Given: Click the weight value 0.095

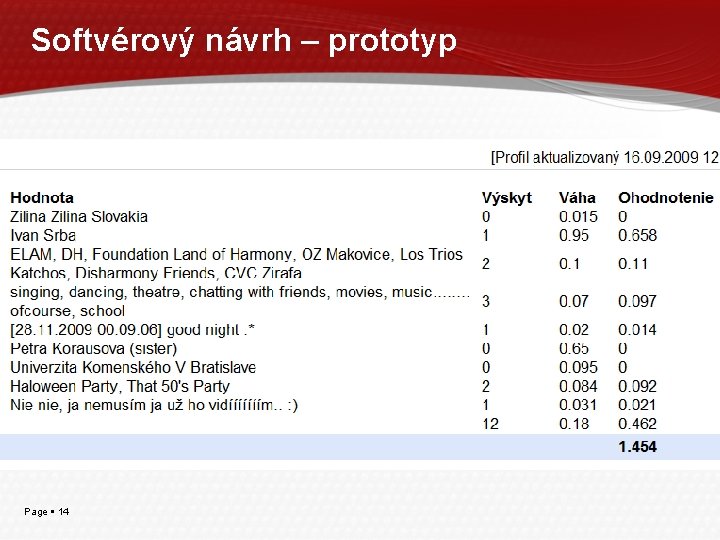Looking at the screenshot, I should 578,367.
